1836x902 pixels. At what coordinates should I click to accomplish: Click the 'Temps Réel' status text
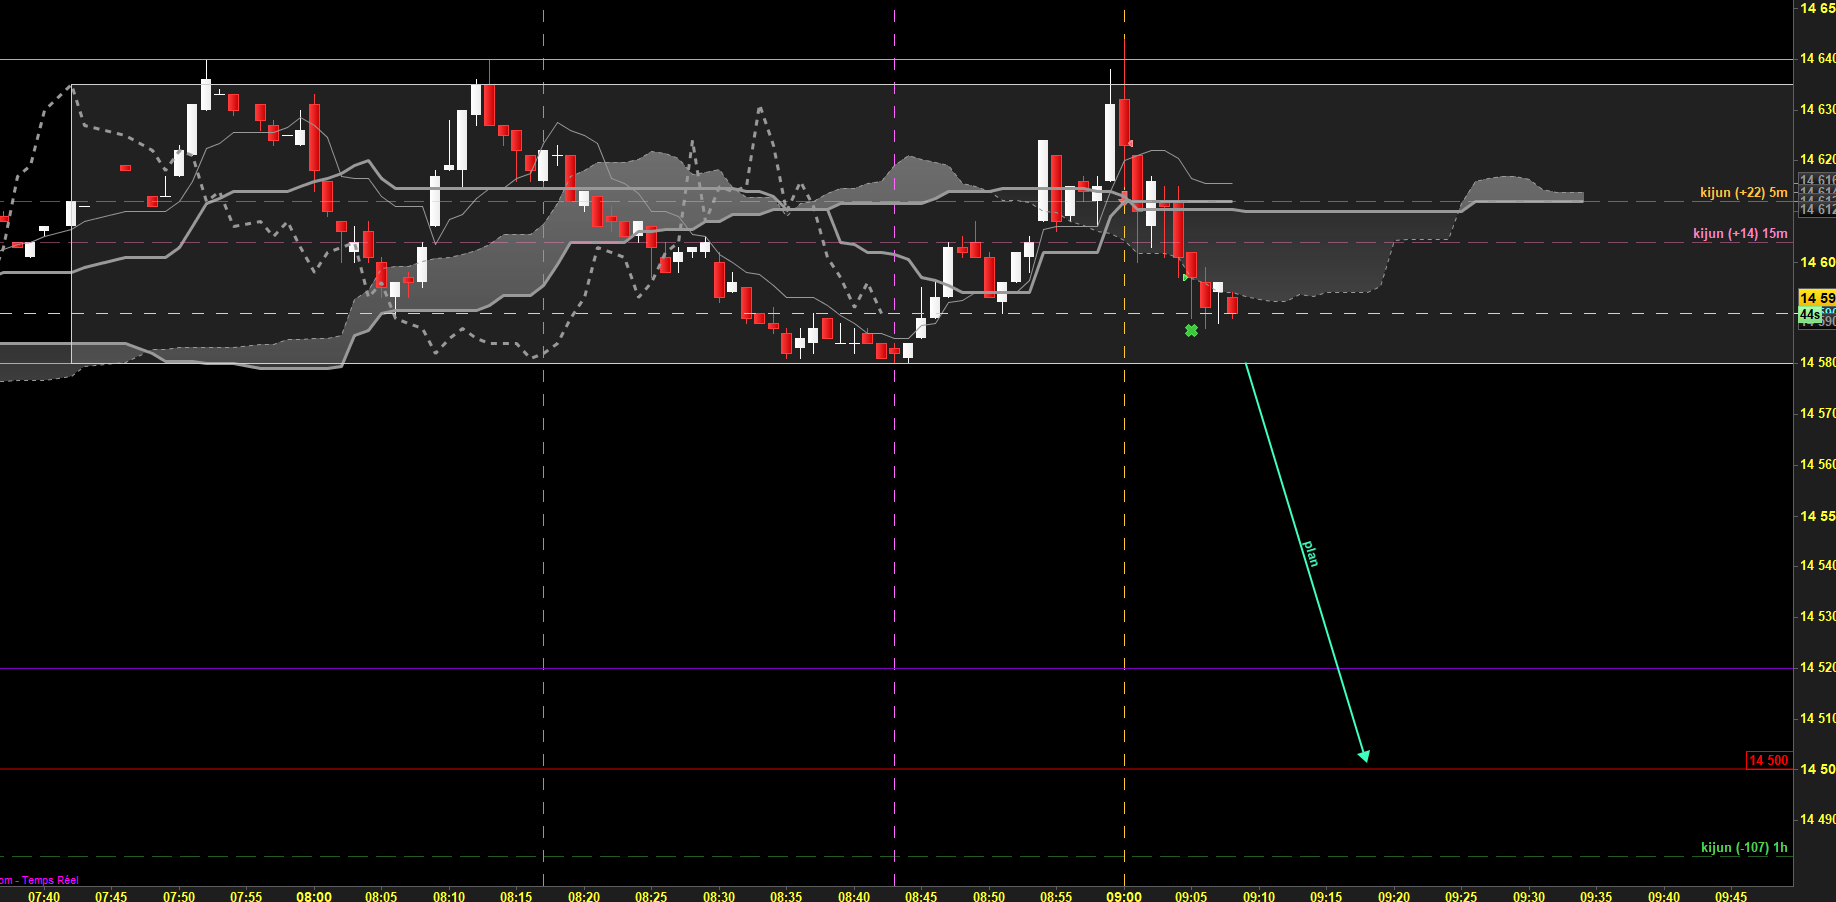pos(50,880)
